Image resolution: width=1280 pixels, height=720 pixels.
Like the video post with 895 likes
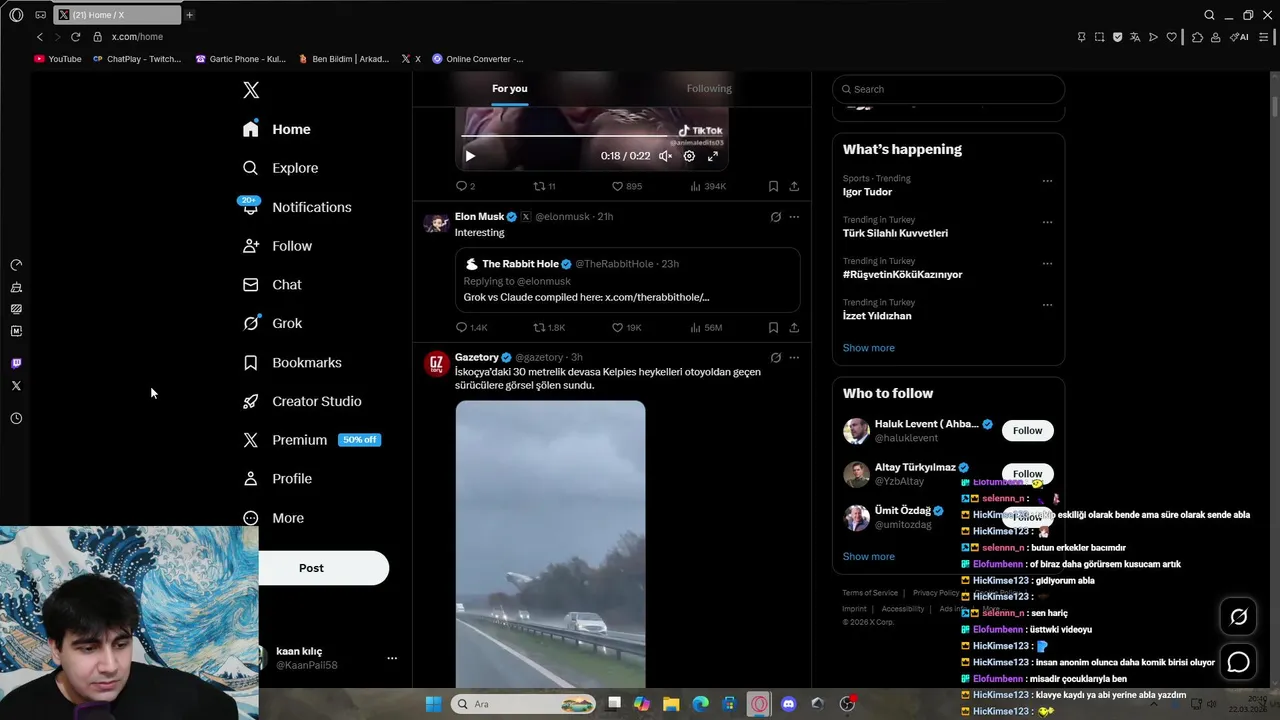point(627,186)
